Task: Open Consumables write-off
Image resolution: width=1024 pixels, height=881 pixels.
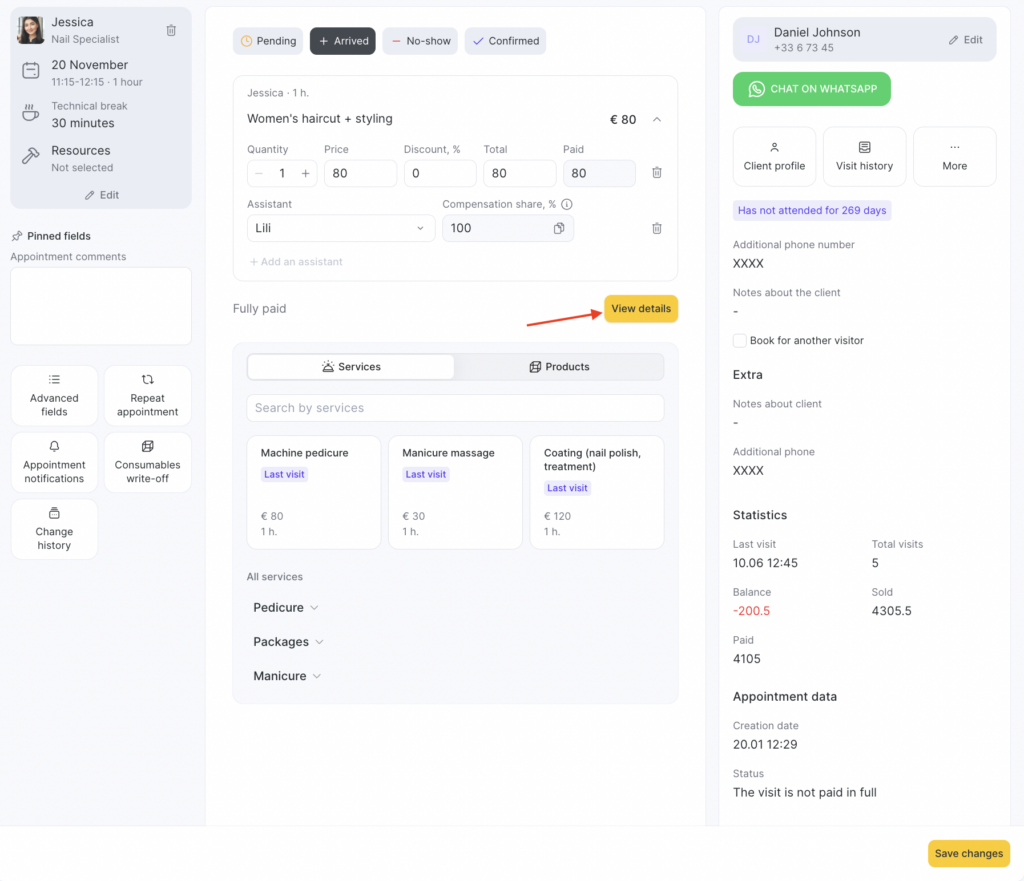Action: [x=147, y=462]
